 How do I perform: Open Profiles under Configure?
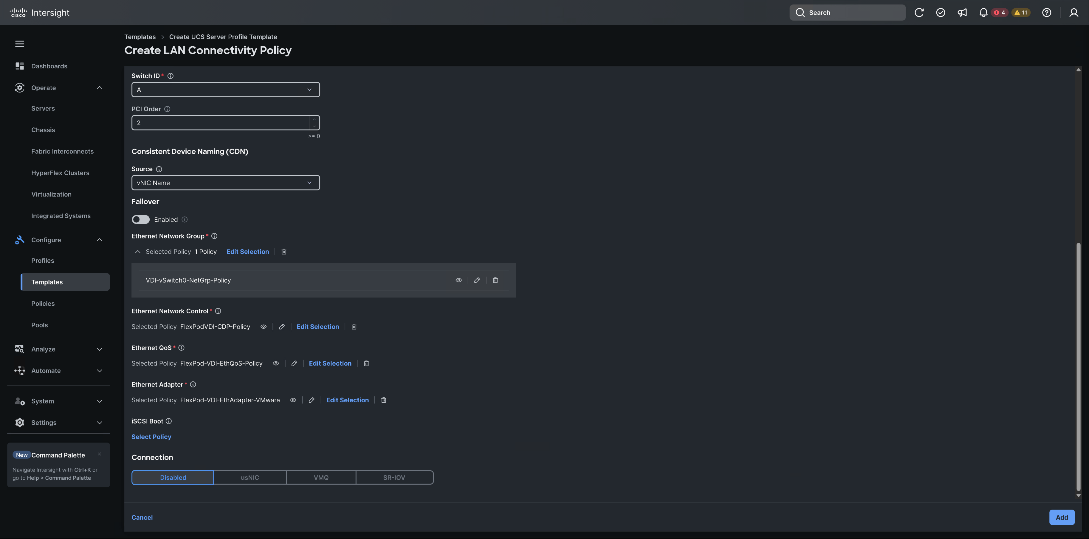click(x=42, y=260)
